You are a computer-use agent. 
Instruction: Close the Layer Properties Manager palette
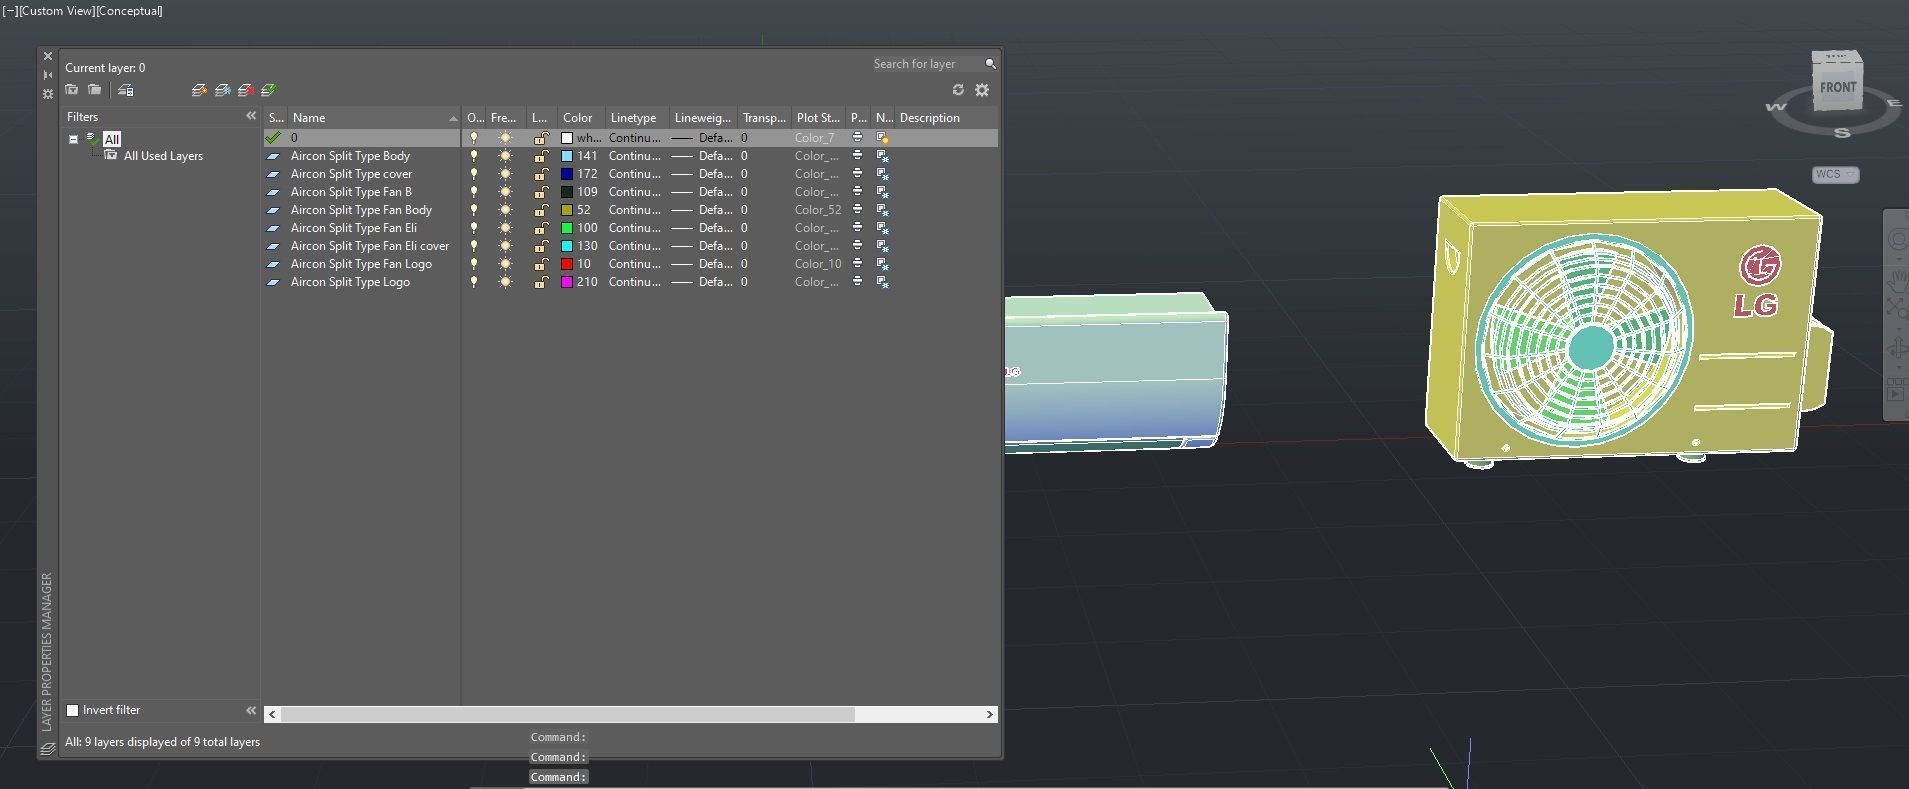coord(47,57)
